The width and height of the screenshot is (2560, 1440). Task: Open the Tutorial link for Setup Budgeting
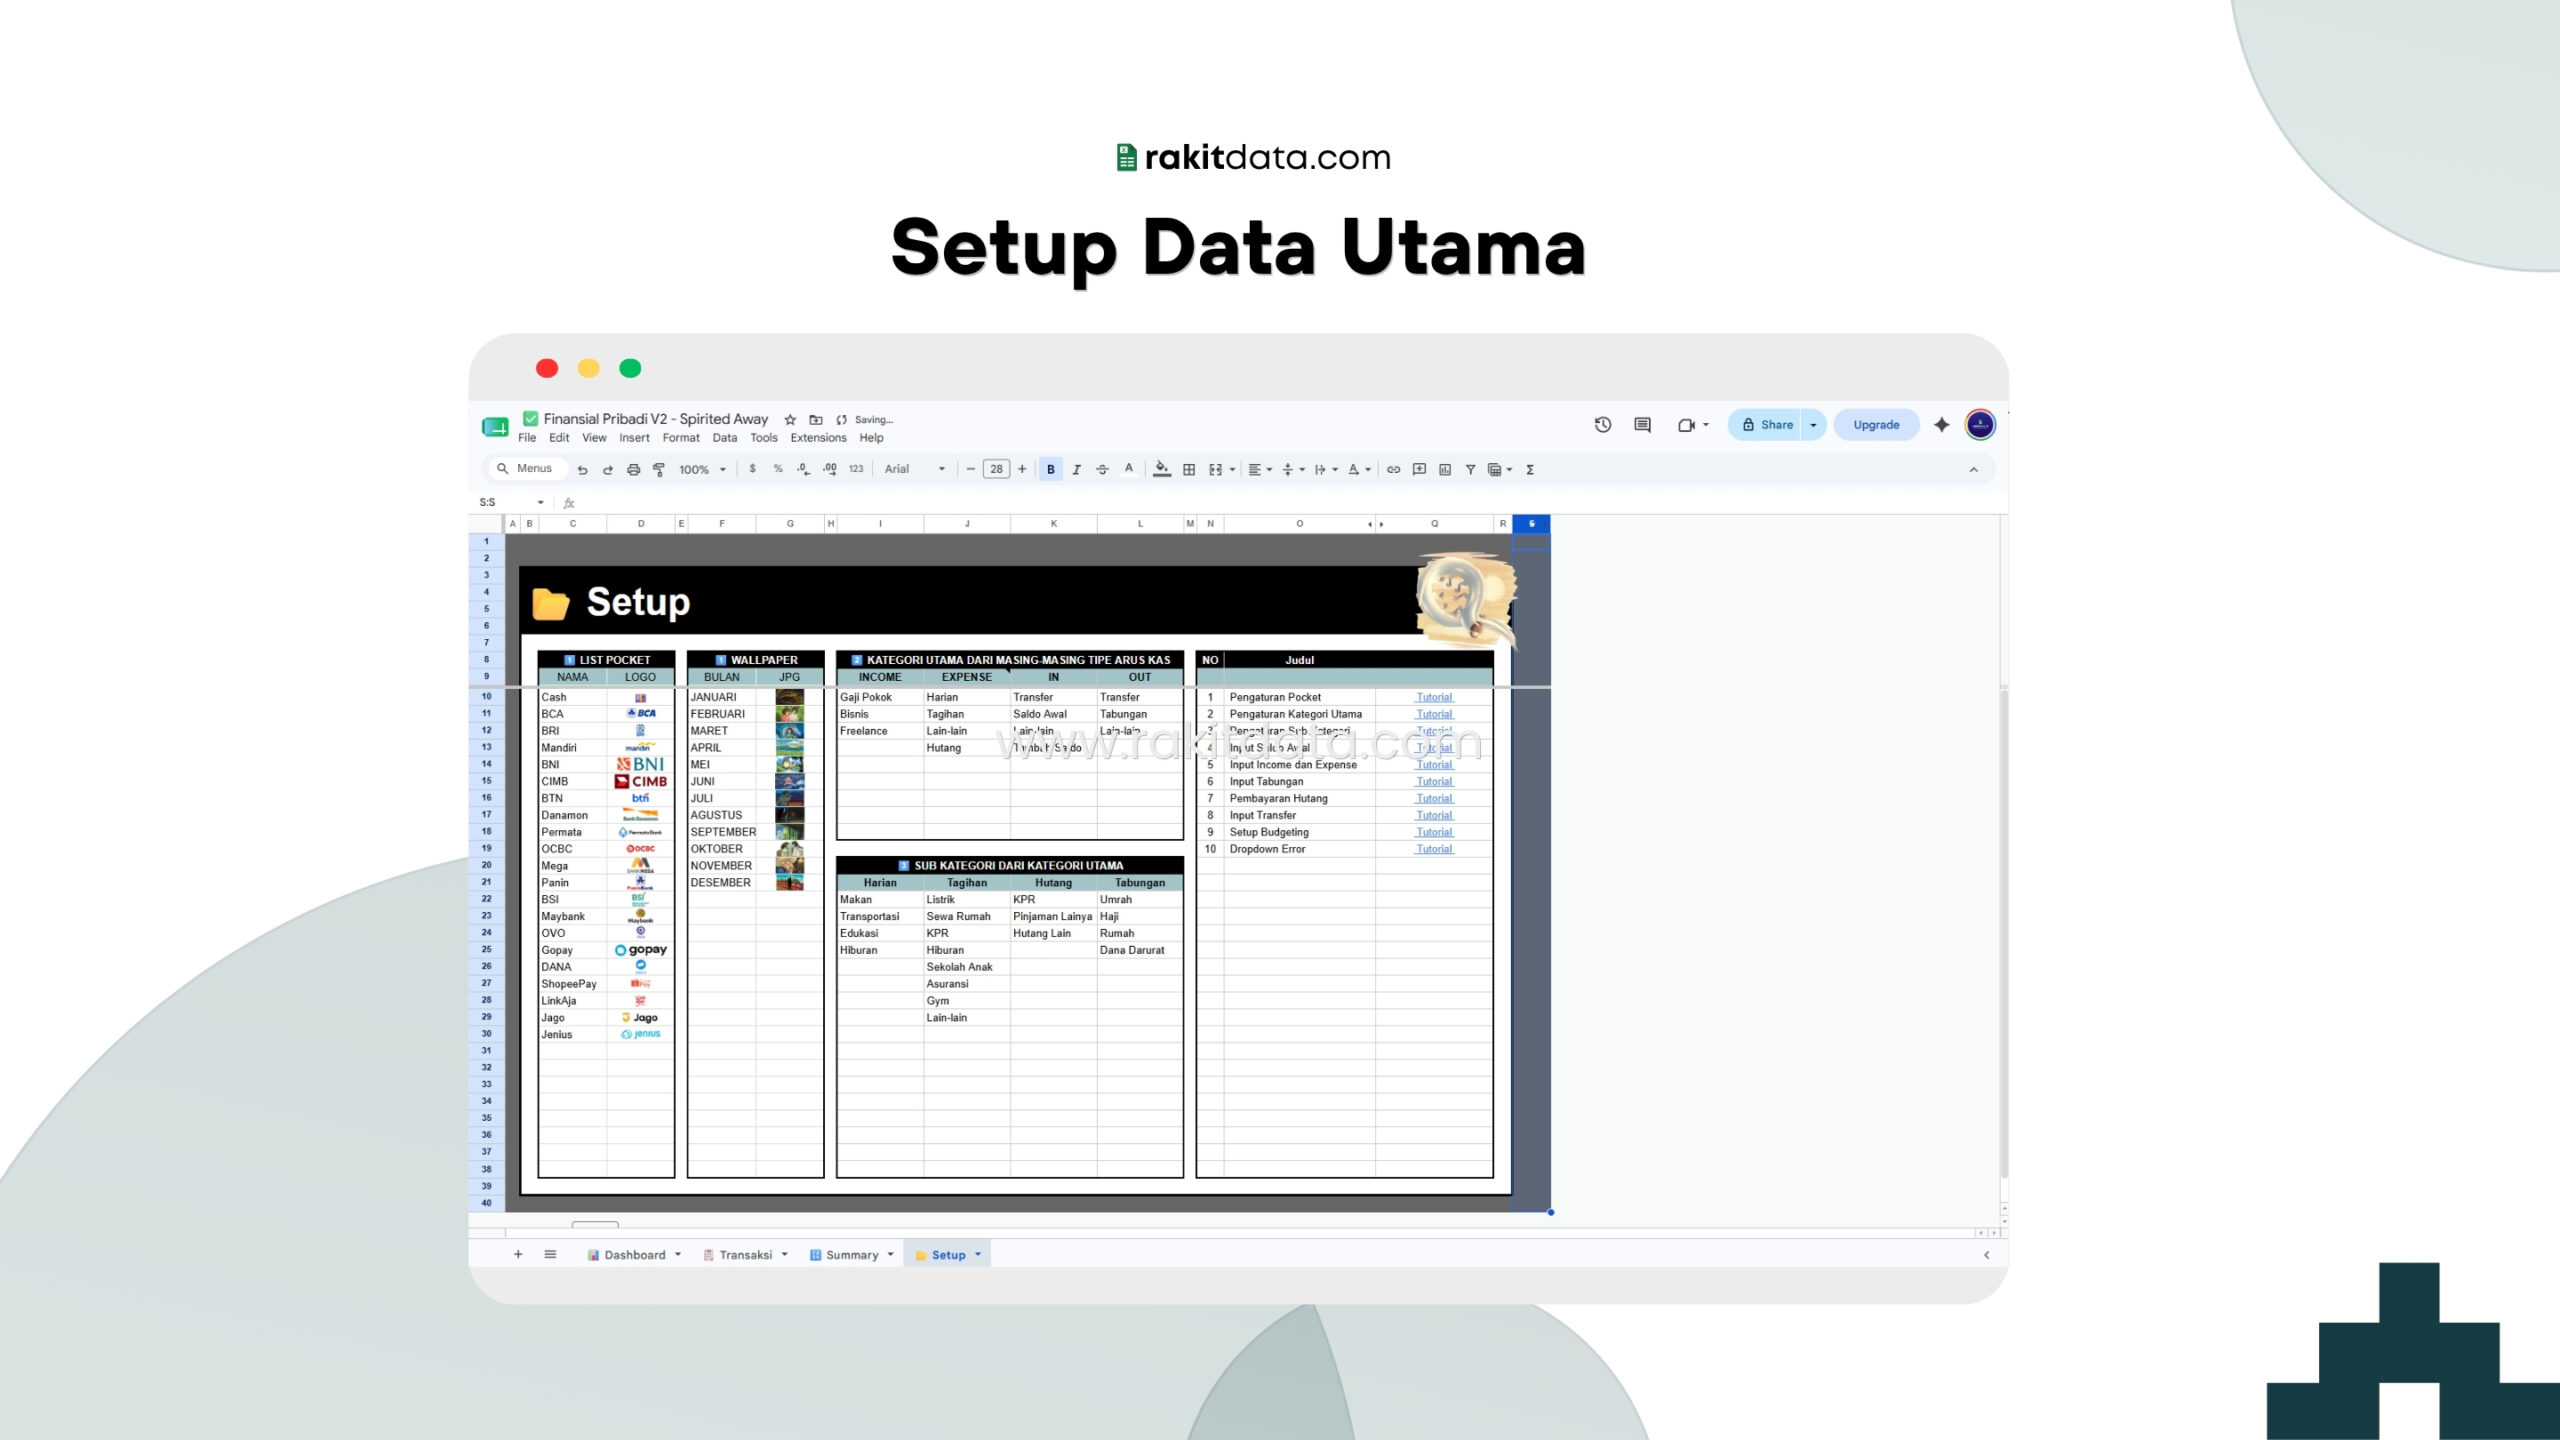point(1434,832)
